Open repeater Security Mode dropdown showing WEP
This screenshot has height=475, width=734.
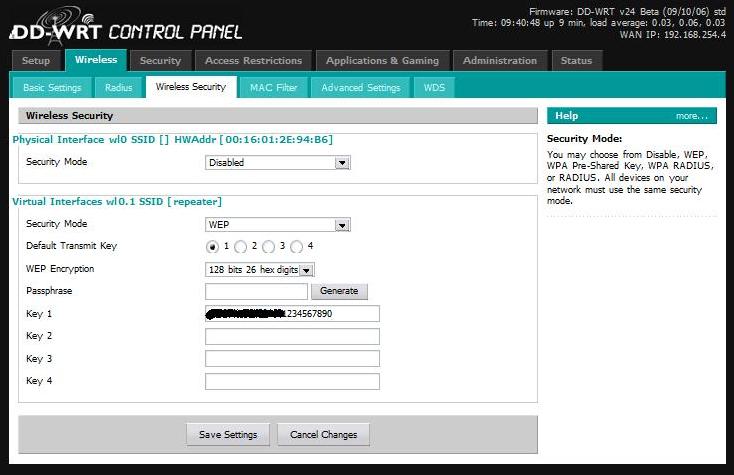[x=278, y=225]
